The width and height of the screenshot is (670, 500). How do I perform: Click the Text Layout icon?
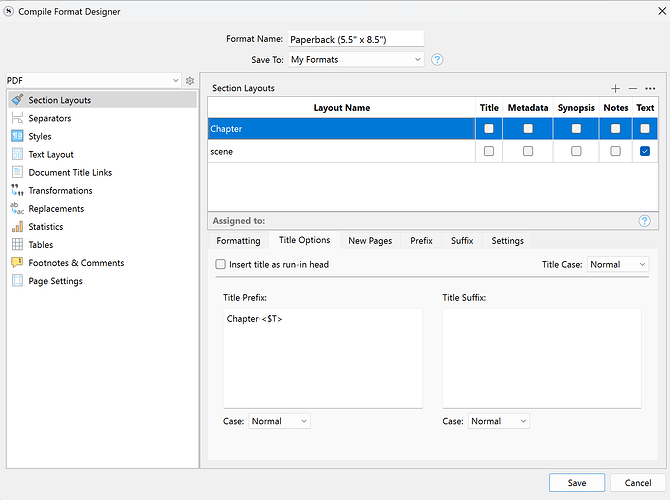point(18,154)
